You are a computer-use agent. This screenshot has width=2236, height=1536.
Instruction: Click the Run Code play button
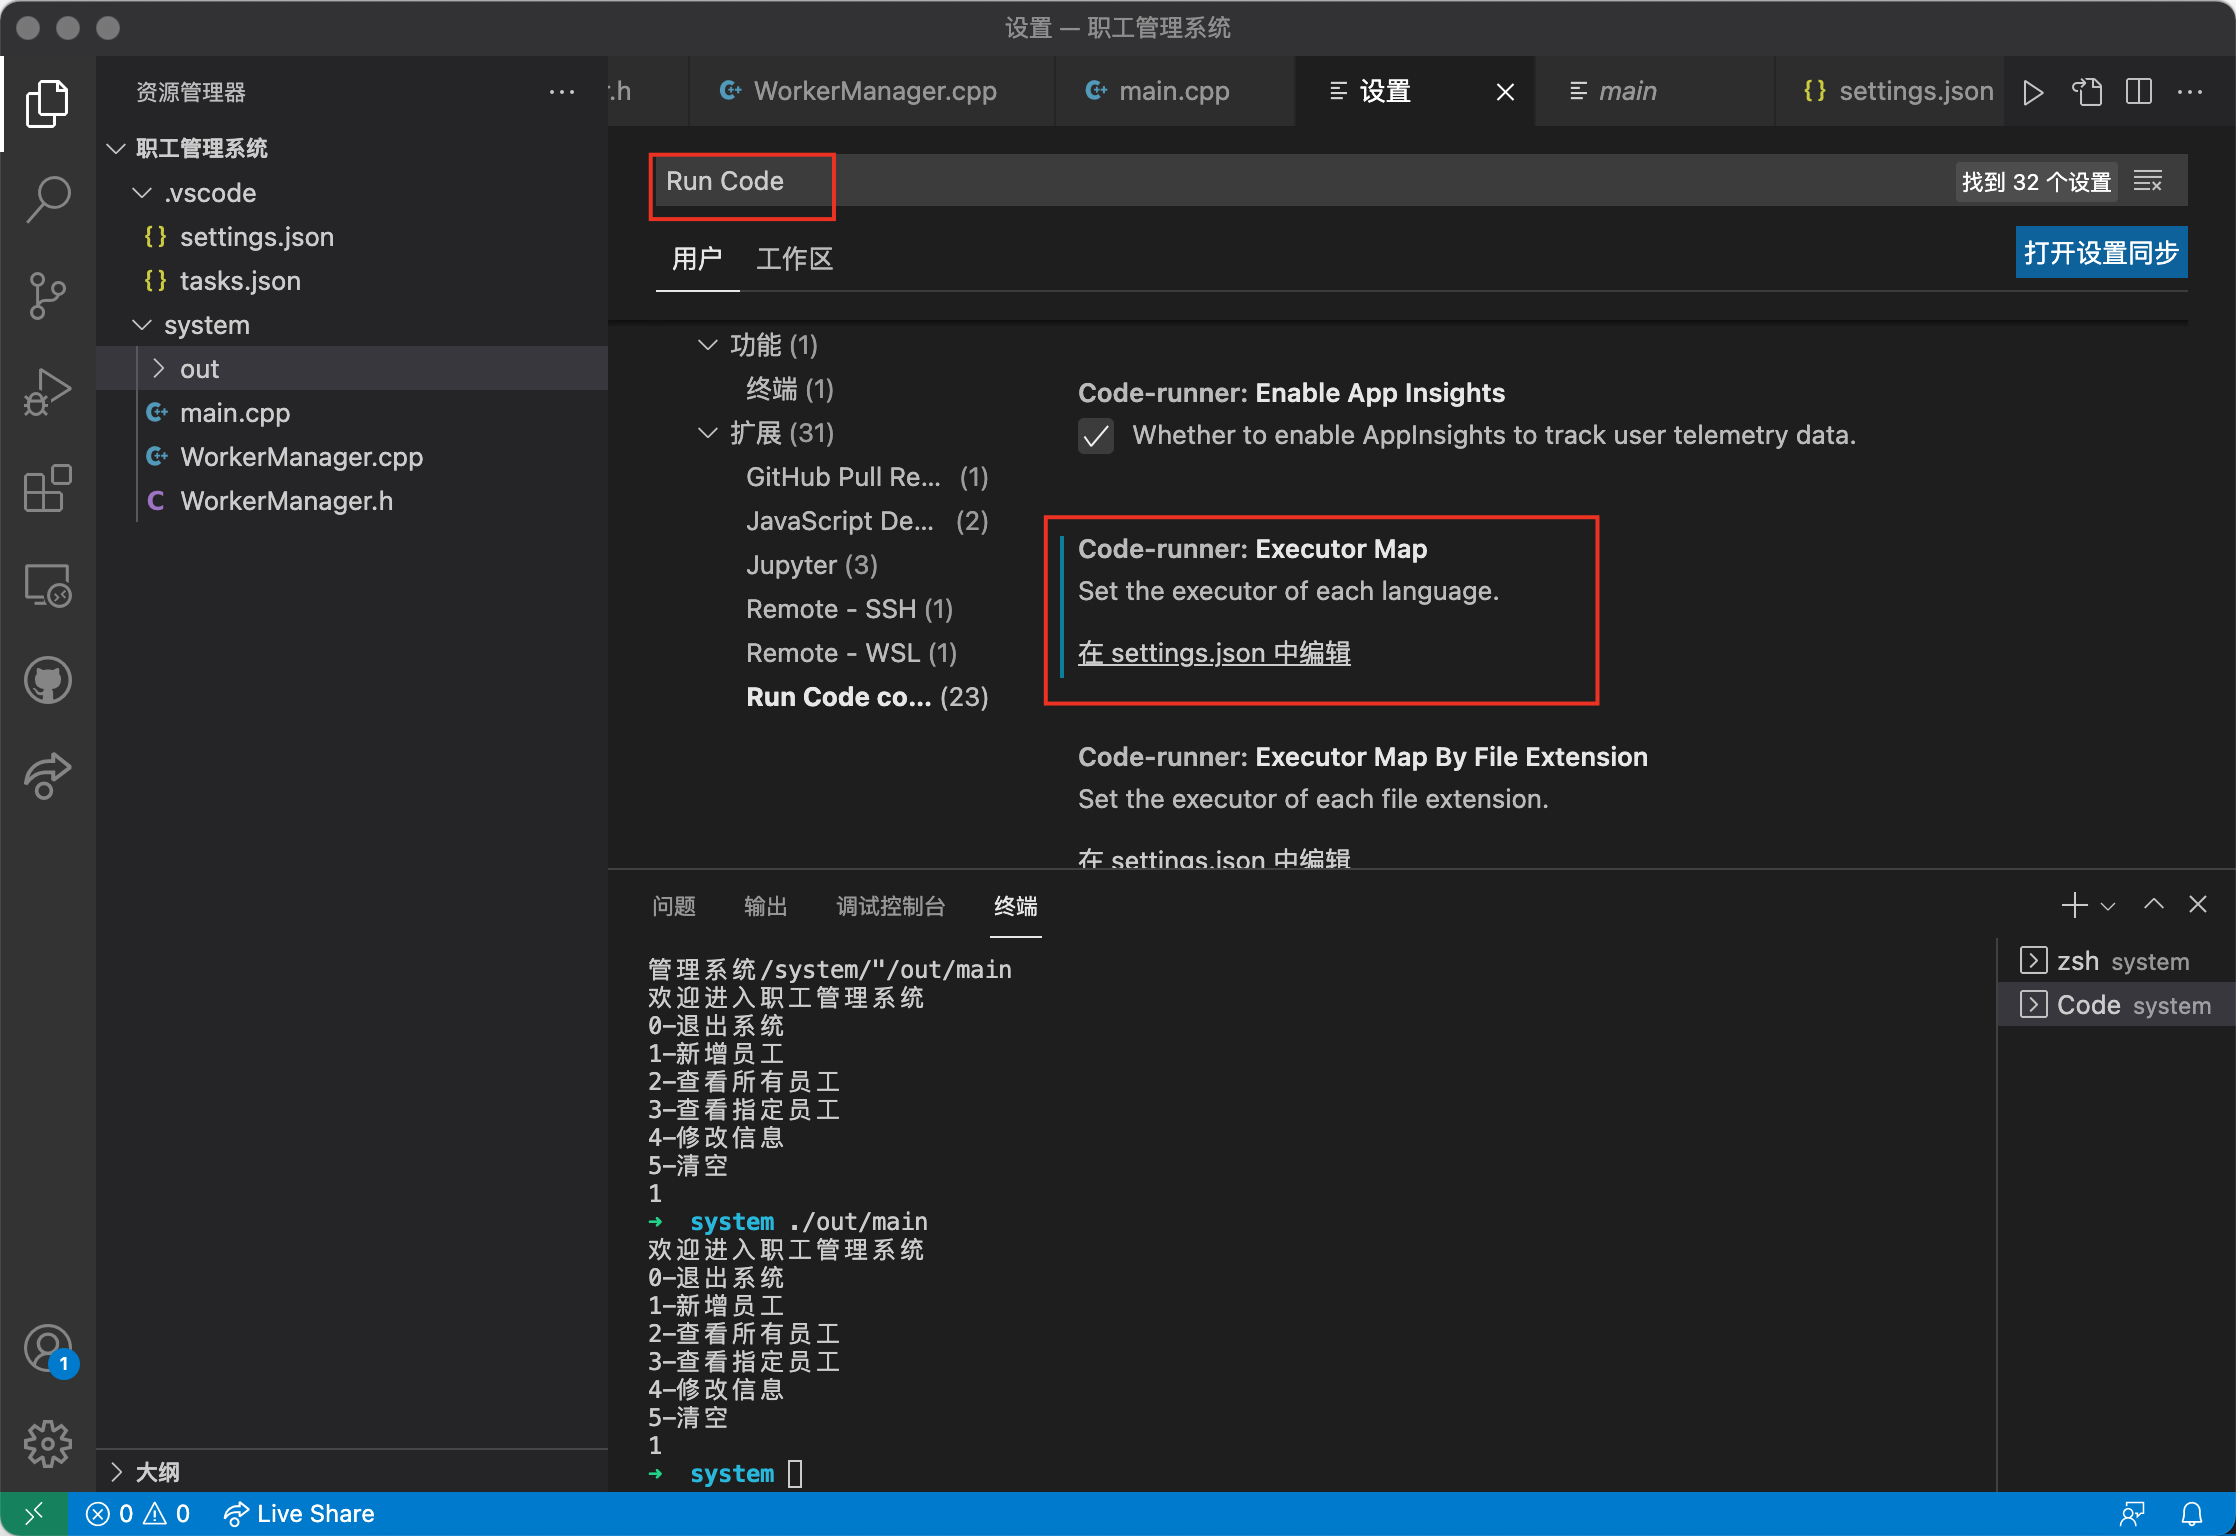(x=2033, y=92)
